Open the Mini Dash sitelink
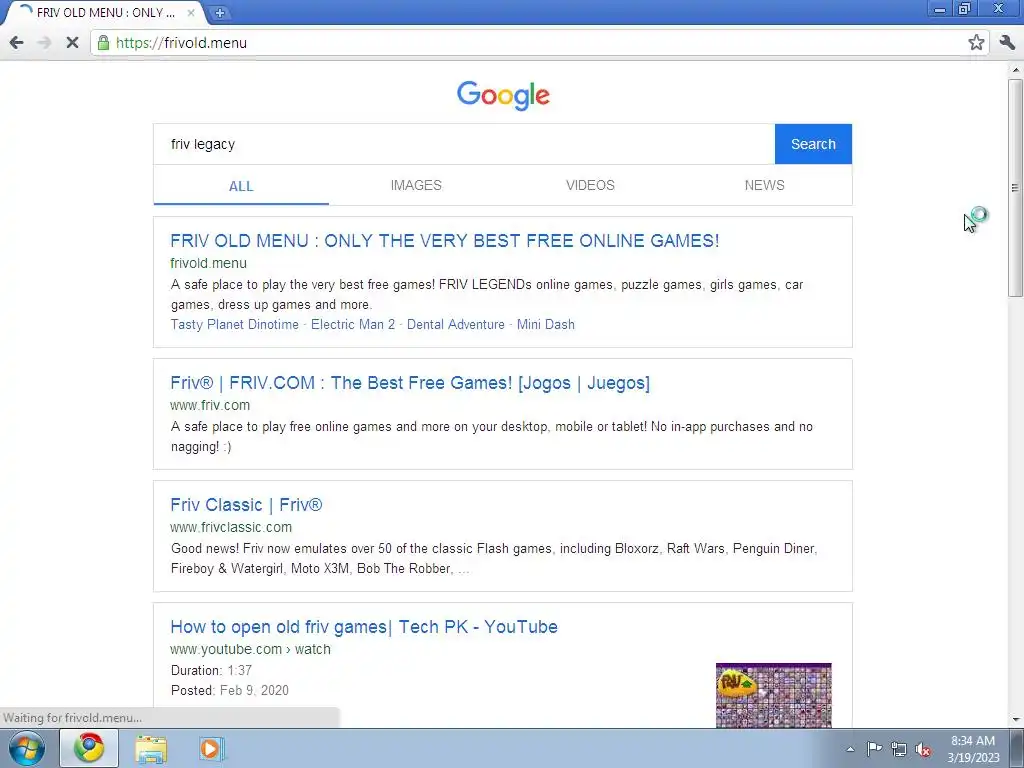The image size is (1024, 768). 546,325
